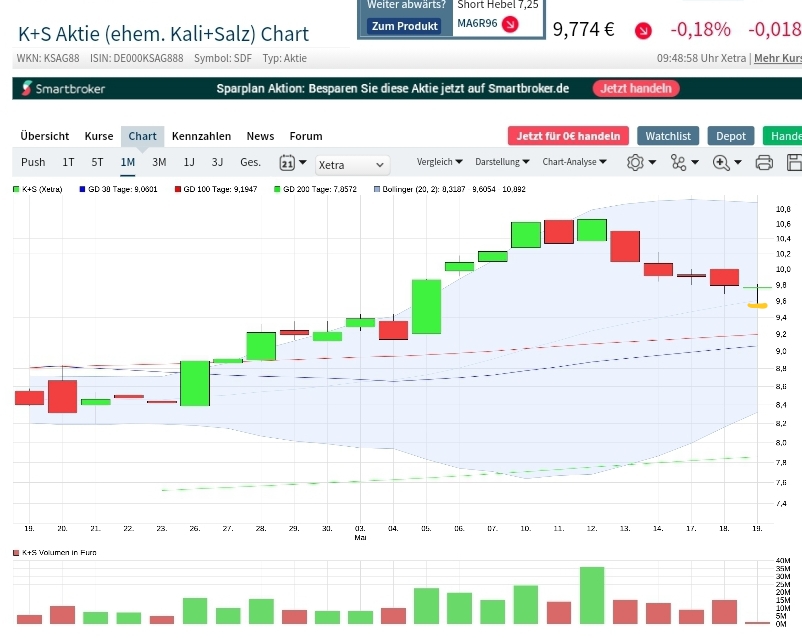Image resolution: width=802 pixels, height=638 pixels.
Task: Select the 1M timeframe
Action: [x=128, y=162]
